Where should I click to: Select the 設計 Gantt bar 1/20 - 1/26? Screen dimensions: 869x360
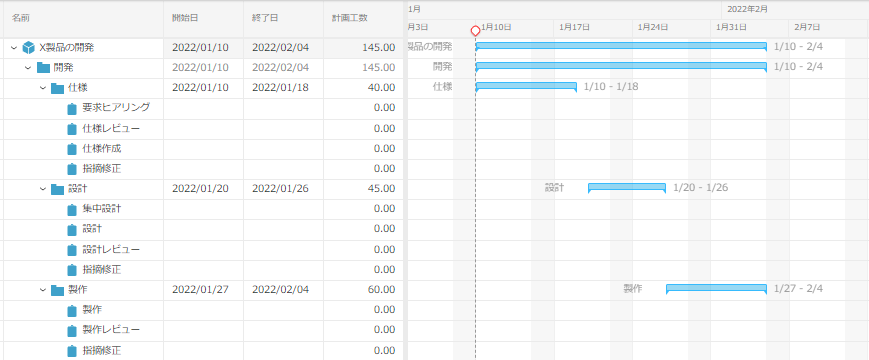(x=627, y=188)
